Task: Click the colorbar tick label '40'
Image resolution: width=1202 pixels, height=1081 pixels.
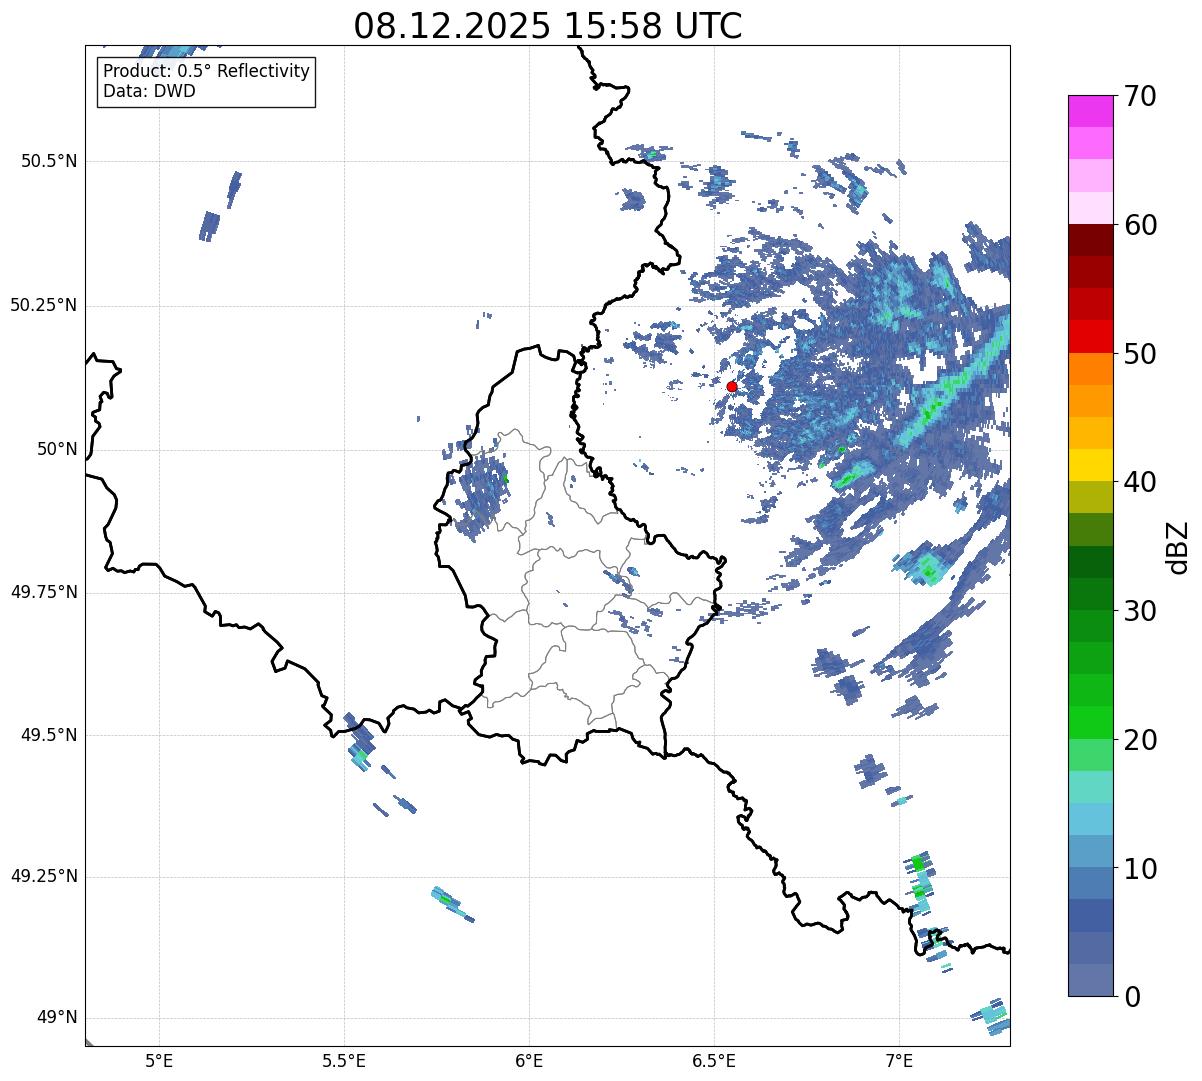Action: [1141, 482]
